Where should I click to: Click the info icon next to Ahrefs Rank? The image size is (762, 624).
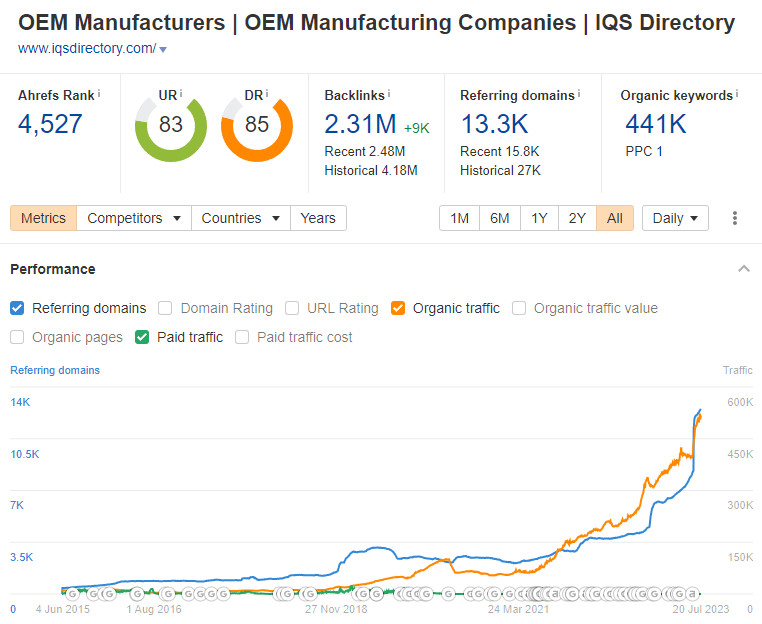click(x=100, y=93)
